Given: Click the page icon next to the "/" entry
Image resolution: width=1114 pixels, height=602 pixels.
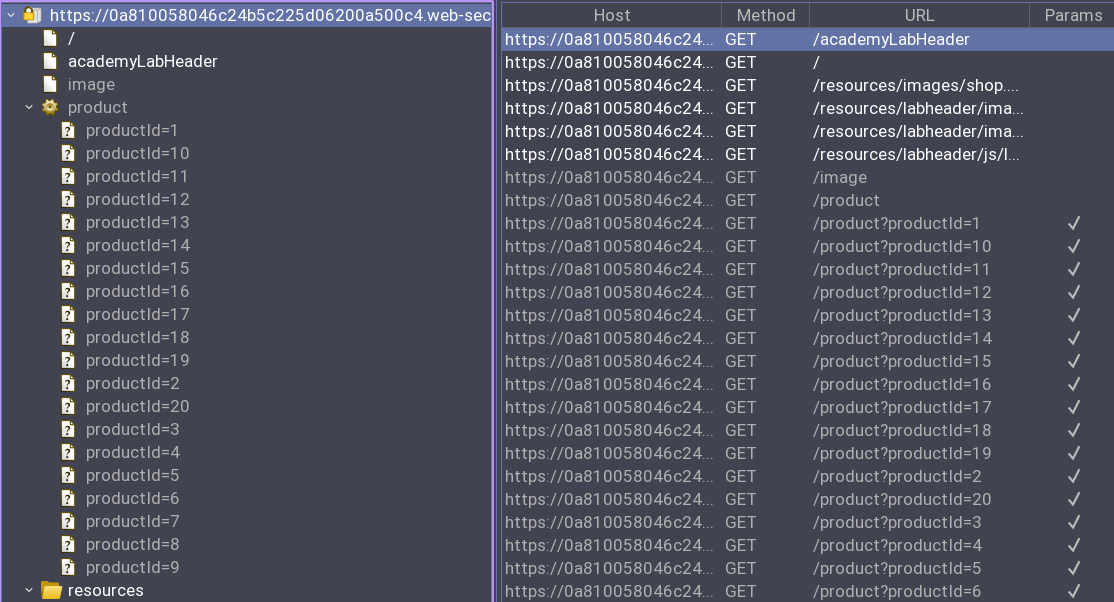Looking at the screenshot, I should point(49,38).
